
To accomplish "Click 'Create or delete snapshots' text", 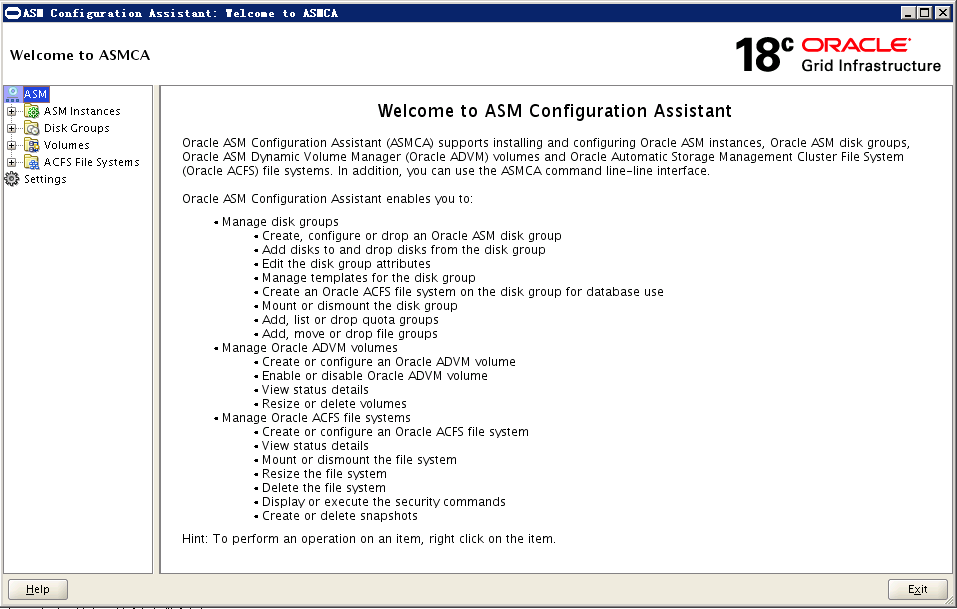I will (340, 516).
